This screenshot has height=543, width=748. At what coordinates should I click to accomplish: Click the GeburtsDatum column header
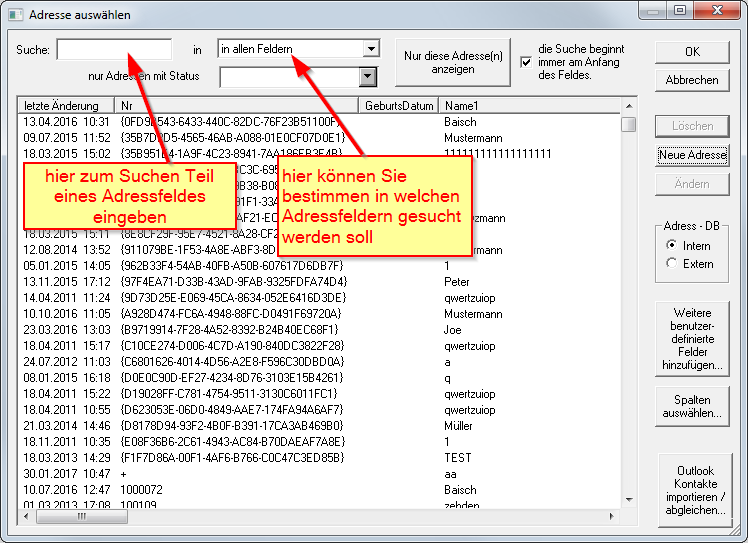[x=399, y=105]
